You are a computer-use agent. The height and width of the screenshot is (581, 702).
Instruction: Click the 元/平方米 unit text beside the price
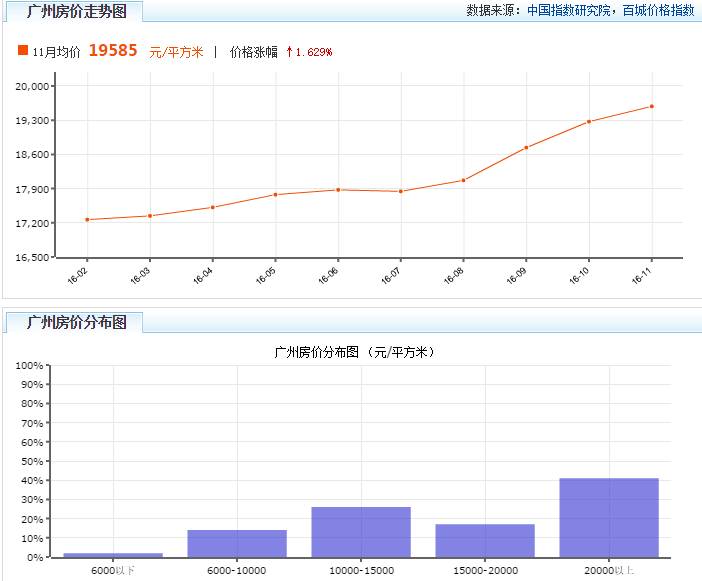coord(176,52)
